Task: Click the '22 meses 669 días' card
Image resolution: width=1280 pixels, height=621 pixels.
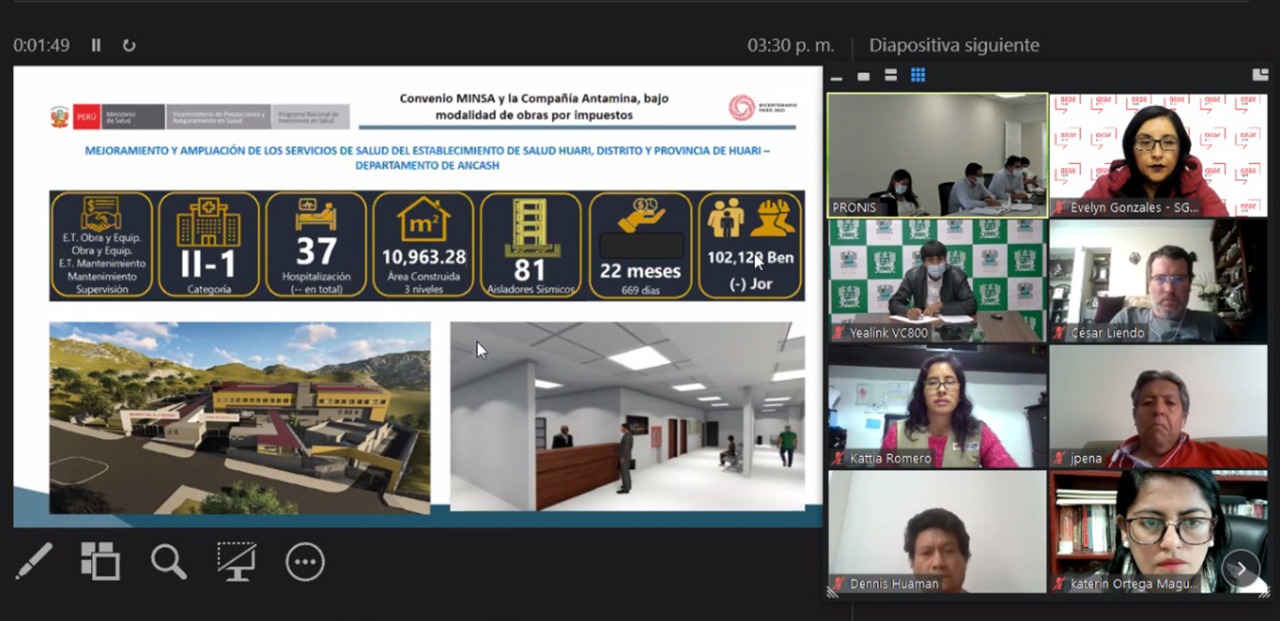Action: (640, 245)
